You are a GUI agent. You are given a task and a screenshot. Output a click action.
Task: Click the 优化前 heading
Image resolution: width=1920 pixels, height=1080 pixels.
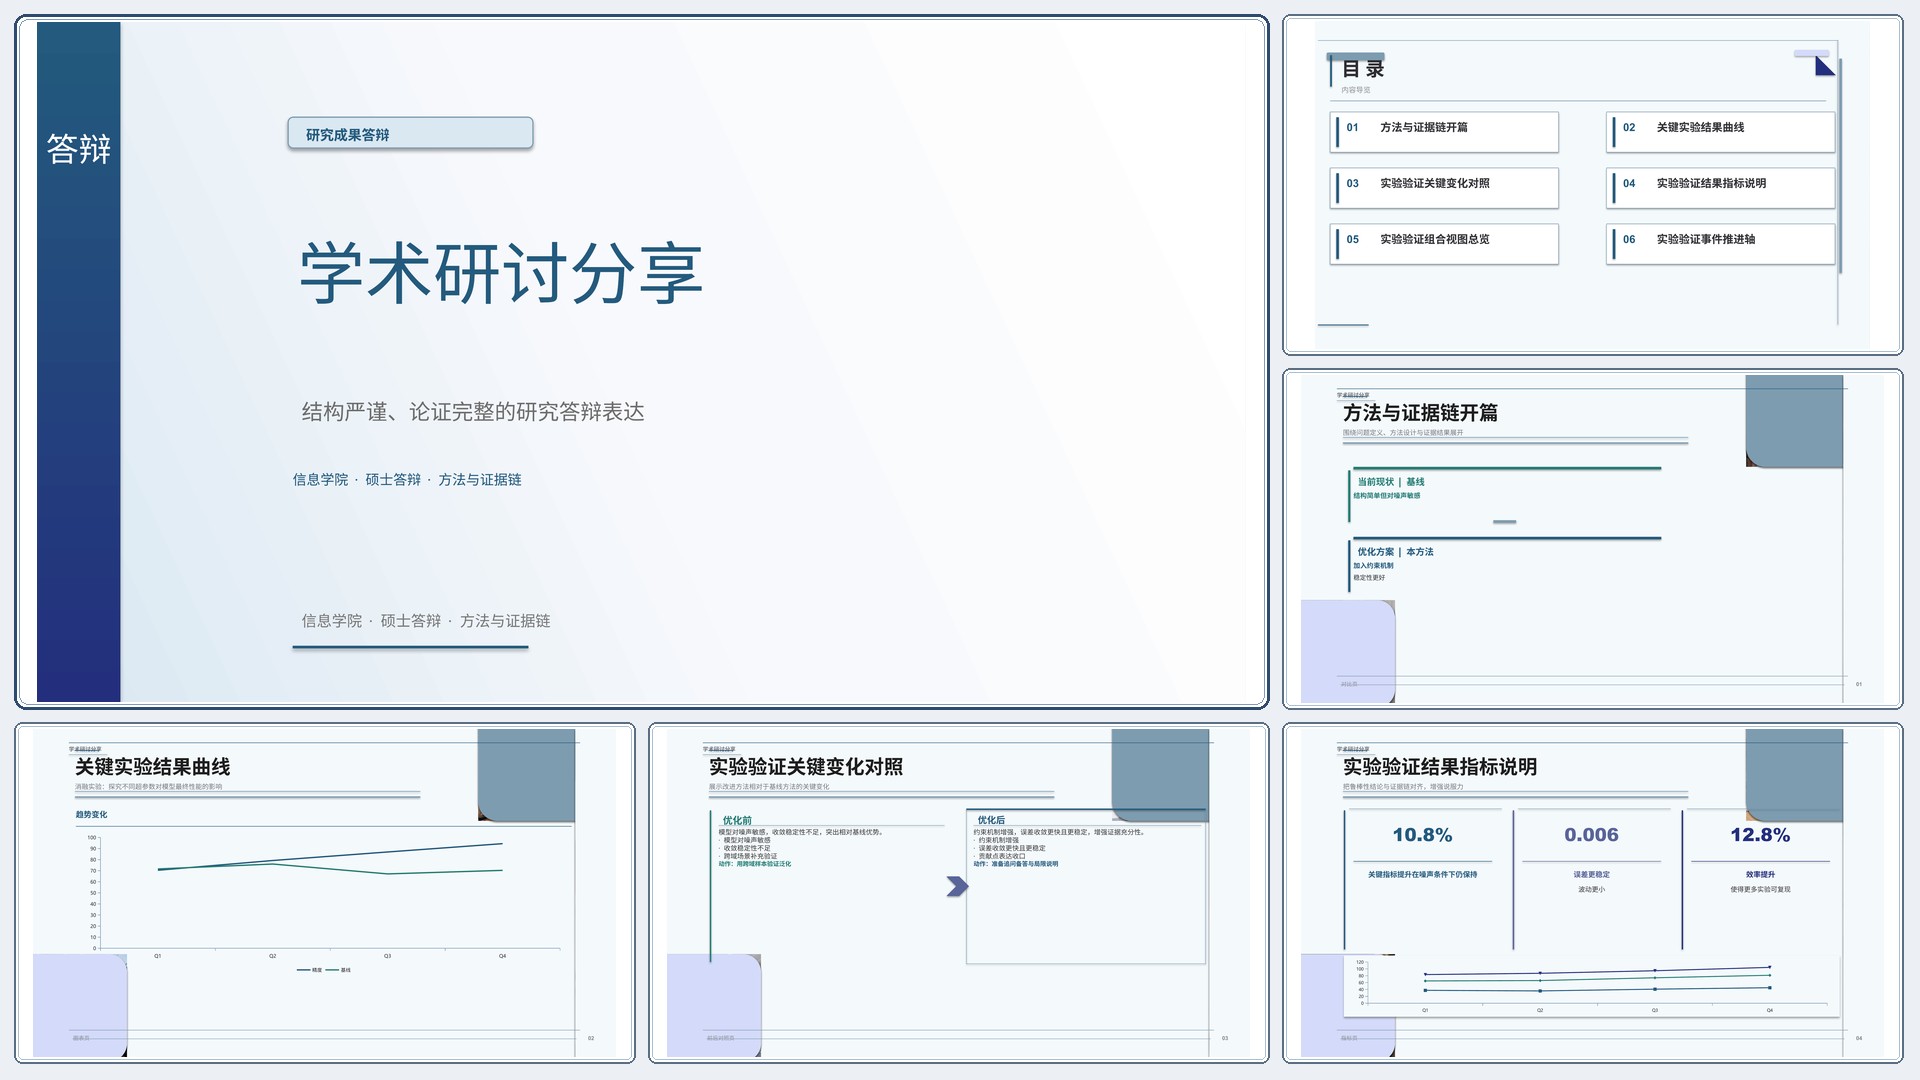[x=737, y=820]
